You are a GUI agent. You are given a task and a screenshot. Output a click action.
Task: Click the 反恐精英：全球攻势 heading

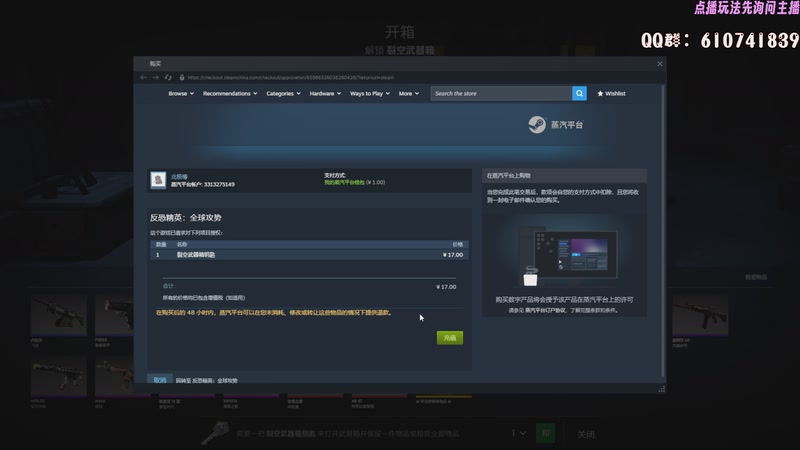click(x=186, y=217)
